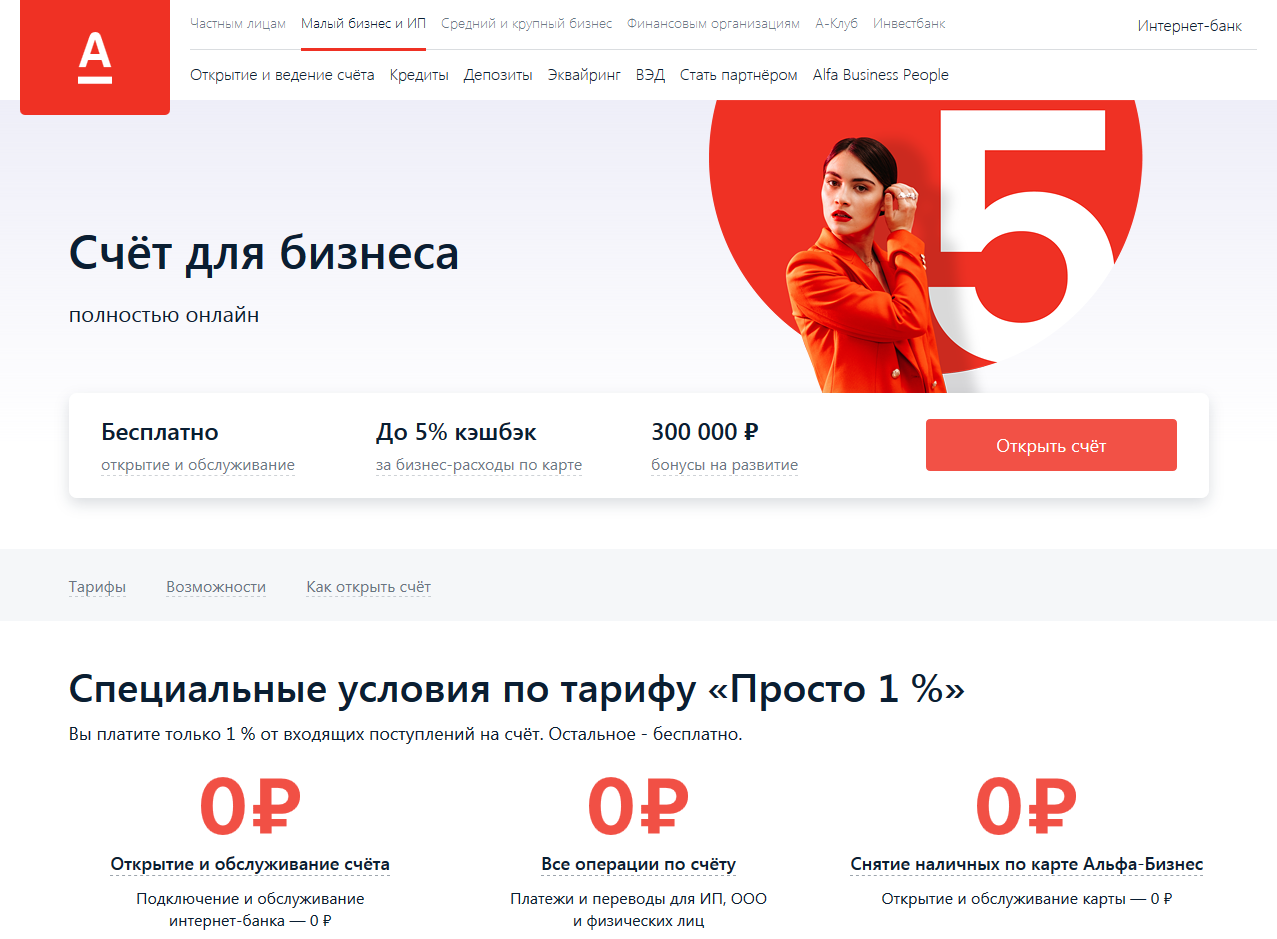Jump to the Тарифы anchor
The image size is (1277, 939).
point(97,587)
